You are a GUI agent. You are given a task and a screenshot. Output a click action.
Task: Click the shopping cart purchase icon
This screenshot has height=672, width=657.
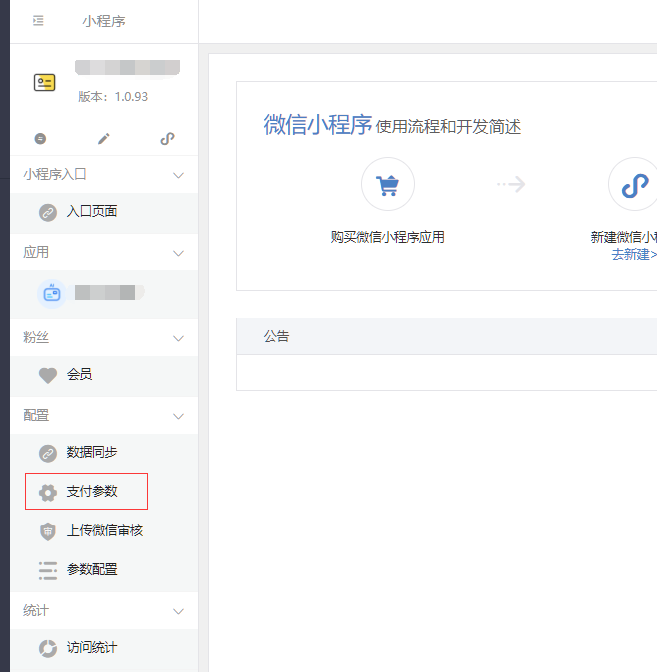(x=387, y=185)
